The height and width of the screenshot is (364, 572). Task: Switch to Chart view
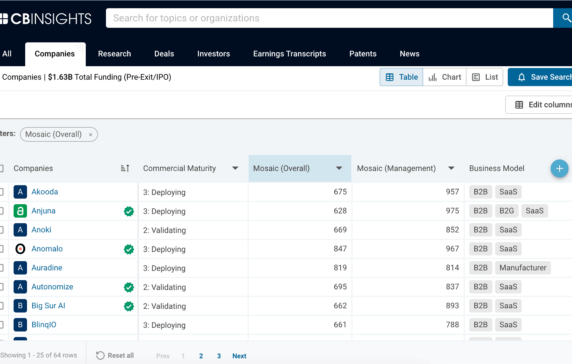click(444, 77)
